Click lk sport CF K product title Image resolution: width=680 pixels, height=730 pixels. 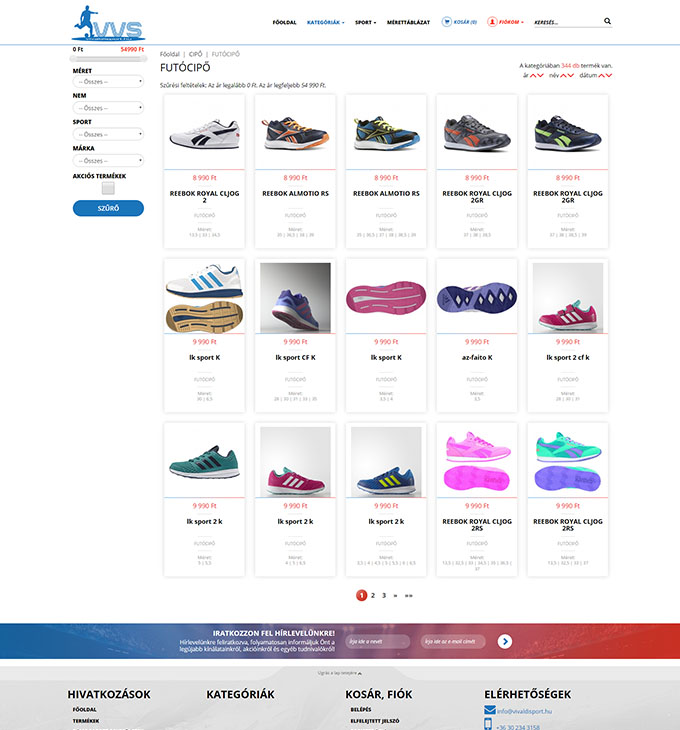(x=295, y=358)
